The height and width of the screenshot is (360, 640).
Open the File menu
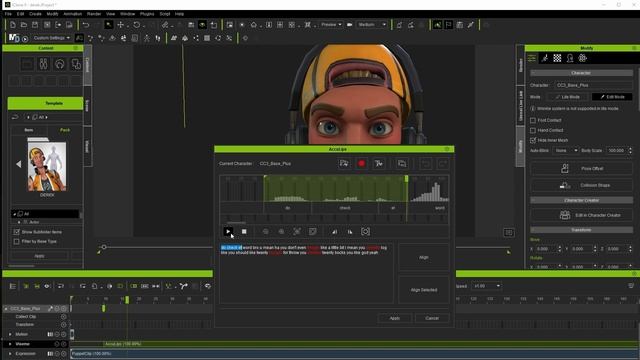click(x=8, y=14)
